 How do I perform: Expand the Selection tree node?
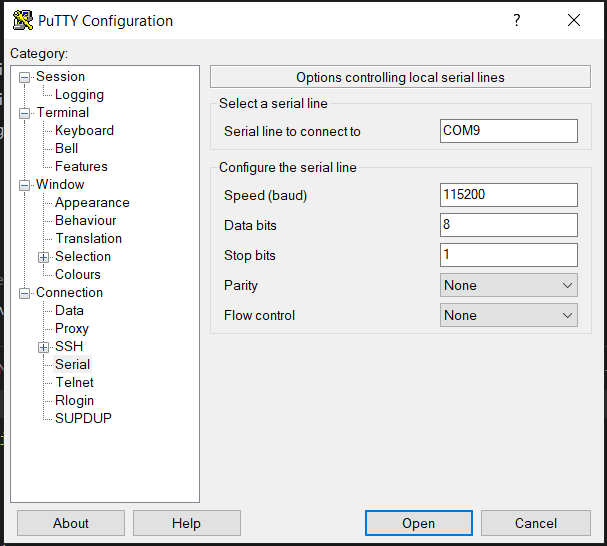coord(44,257)
